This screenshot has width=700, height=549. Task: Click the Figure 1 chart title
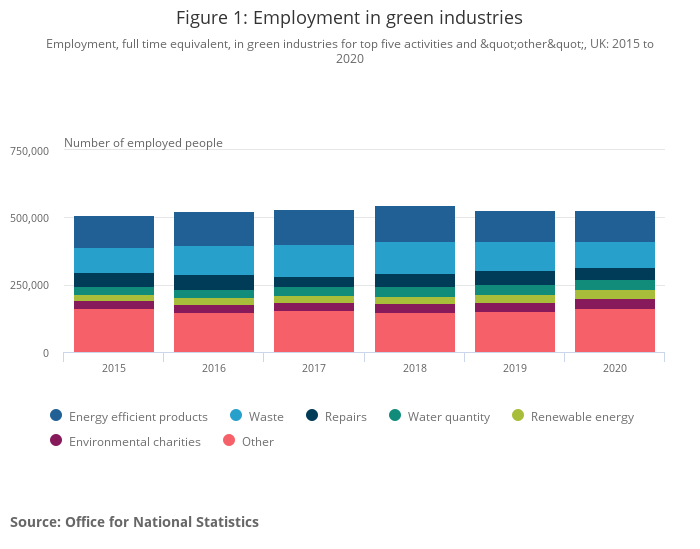point(349,18)
